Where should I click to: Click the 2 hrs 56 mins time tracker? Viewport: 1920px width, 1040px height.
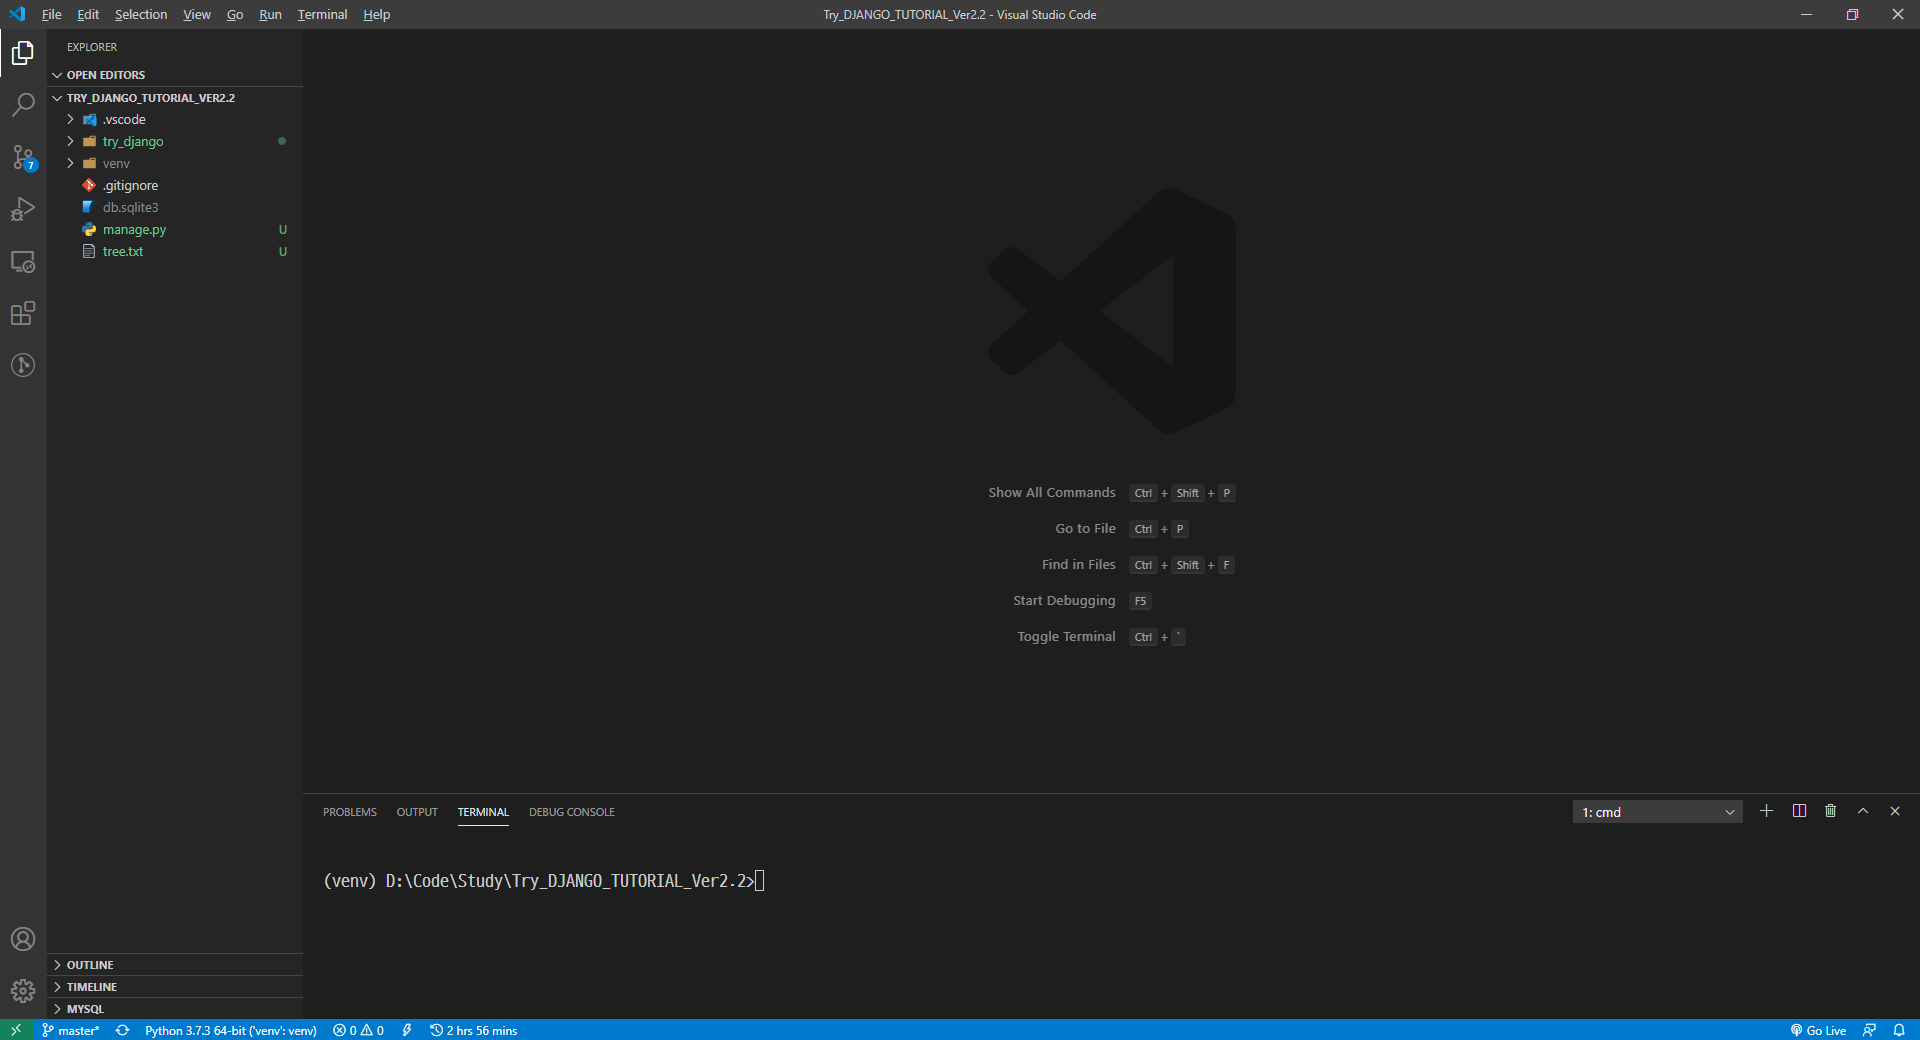click(x=474, y=1030)
